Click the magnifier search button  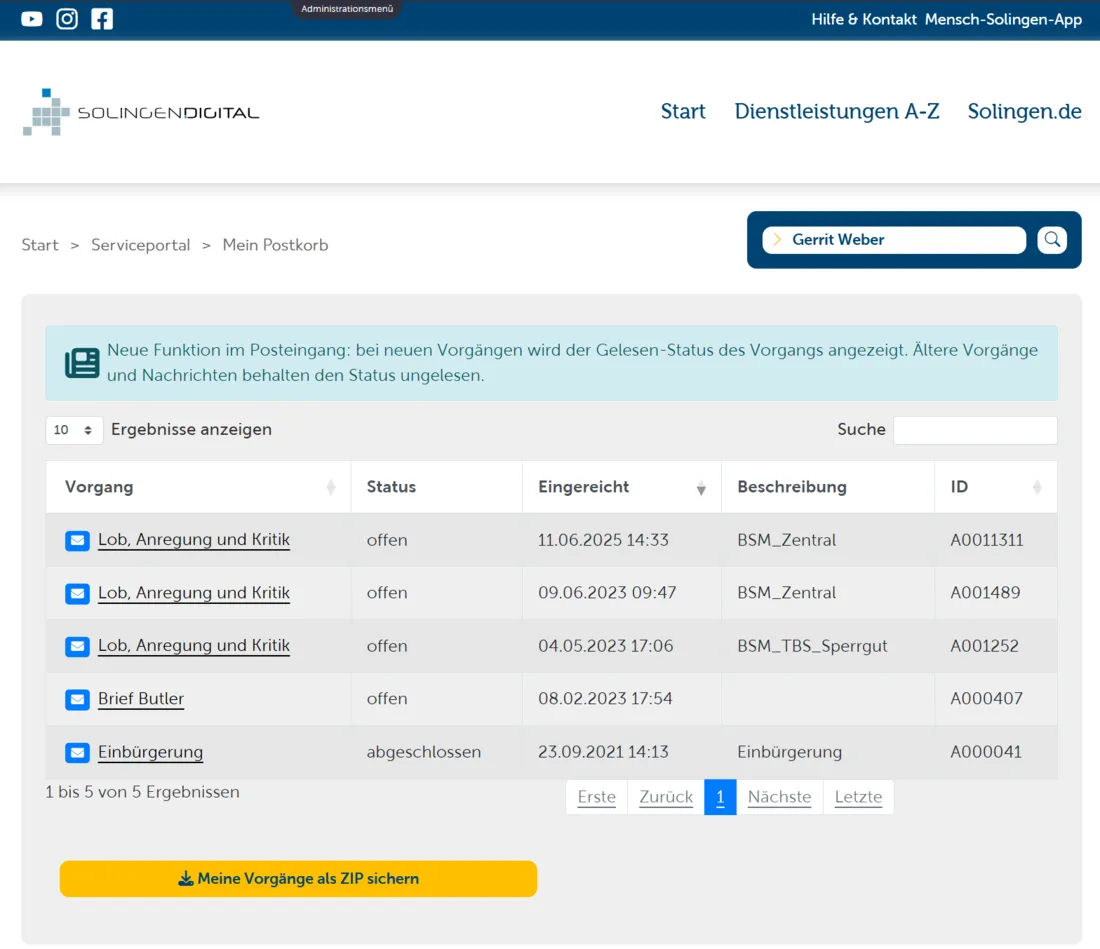click(1052, 240)
